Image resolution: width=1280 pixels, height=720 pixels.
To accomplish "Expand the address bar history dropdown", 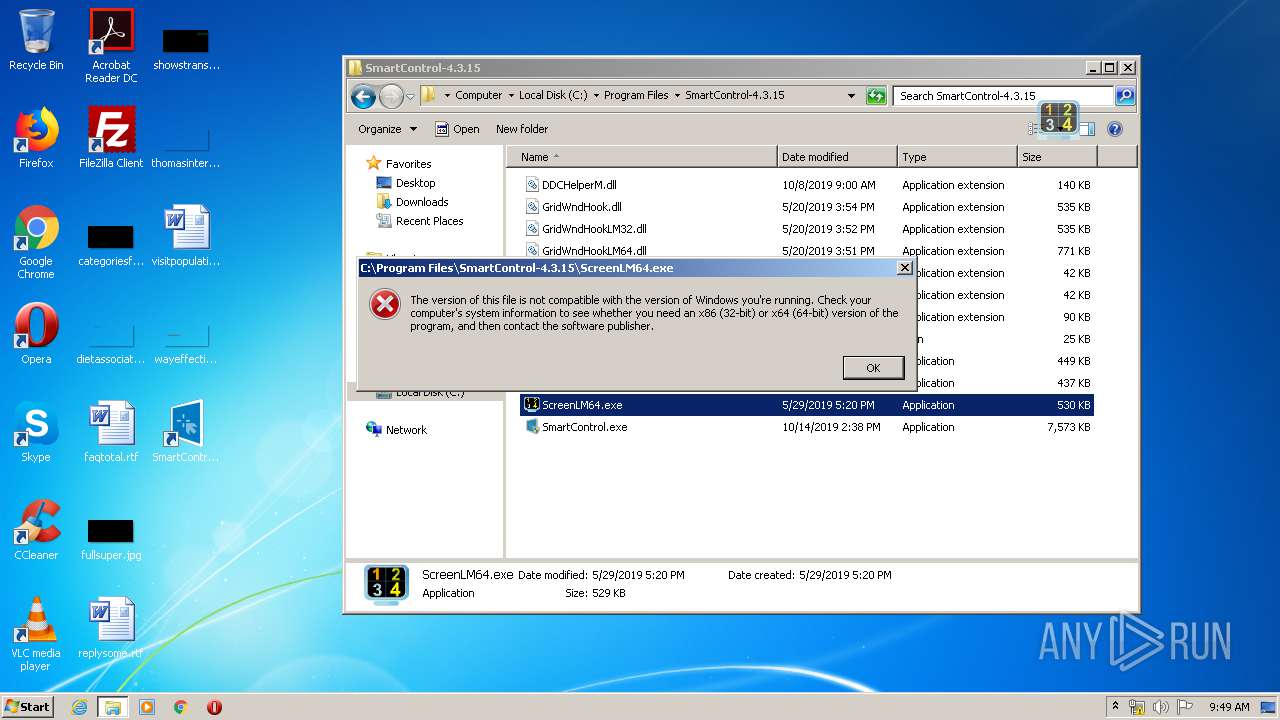I will 851,96.
